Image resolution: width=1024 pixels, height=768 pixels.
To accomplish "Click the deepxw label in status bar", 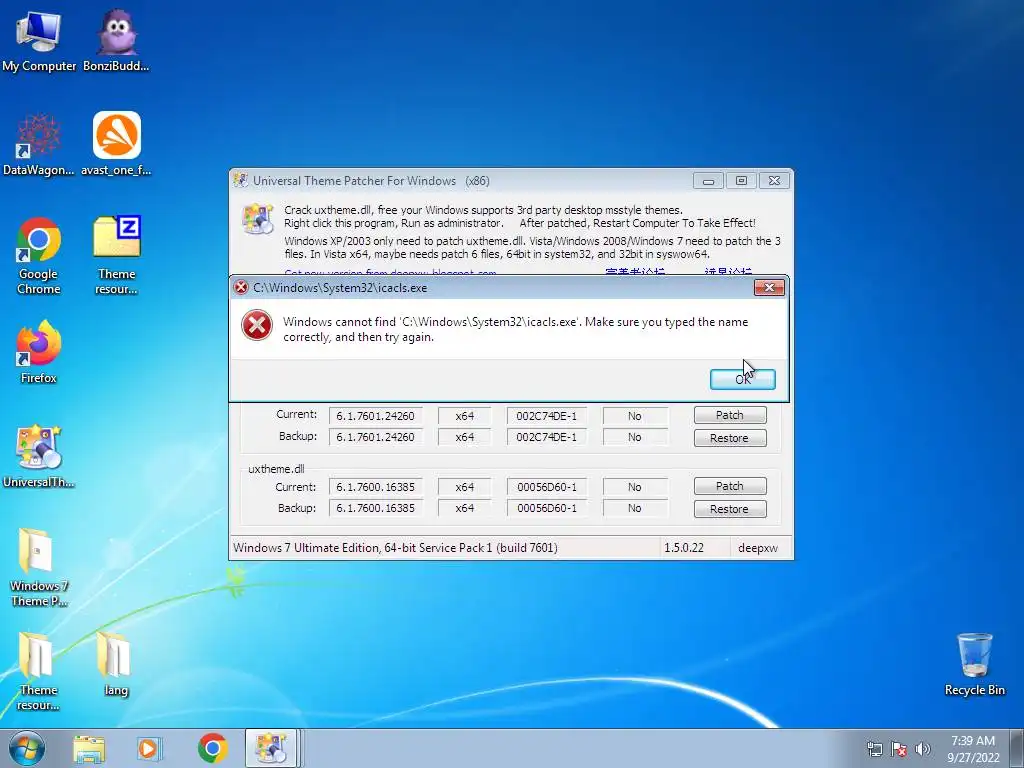I will click(758, 548).
